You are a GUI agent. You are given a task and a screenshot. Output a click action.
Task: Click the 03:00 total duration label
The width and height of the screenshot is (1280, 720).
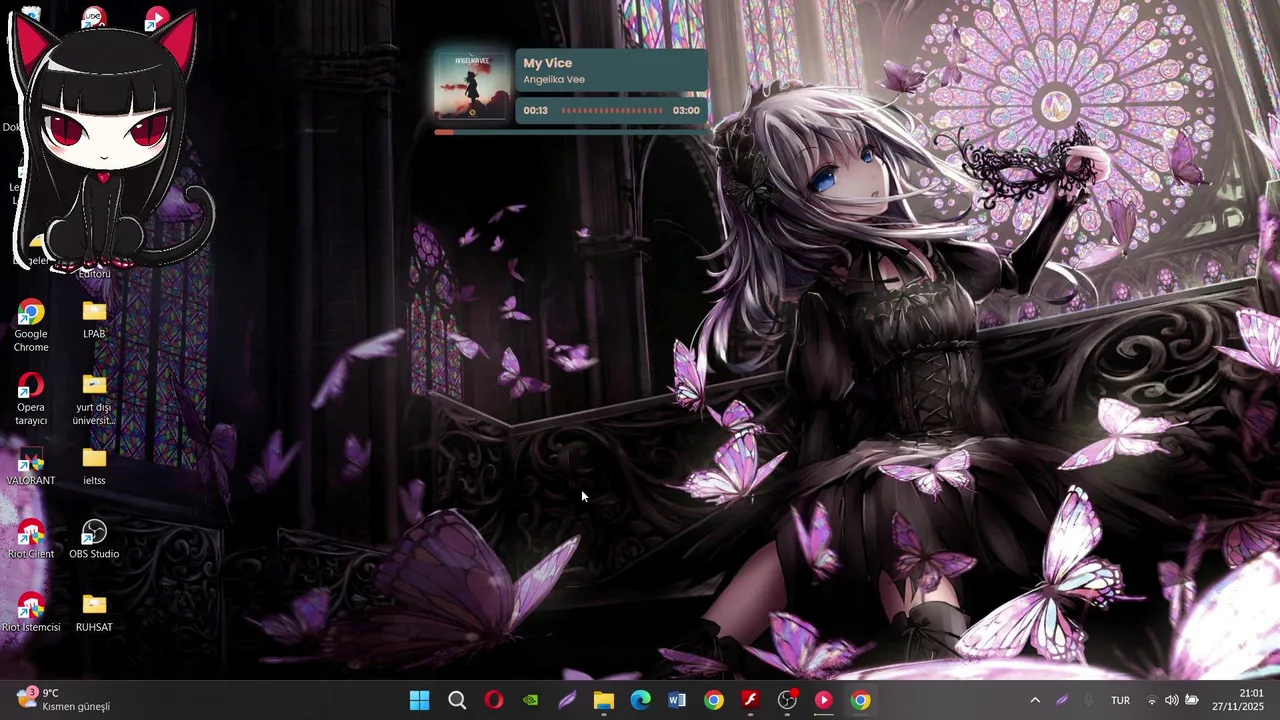pos(686,111)
